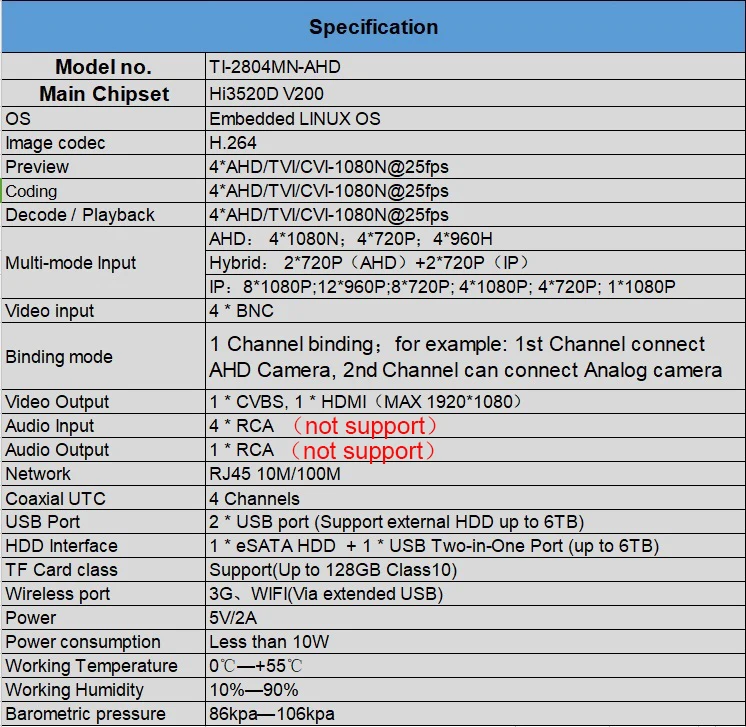746x727 pixels.
Task: Click the '1 * RCA' audio output value
Action: (x=242, y=450)
